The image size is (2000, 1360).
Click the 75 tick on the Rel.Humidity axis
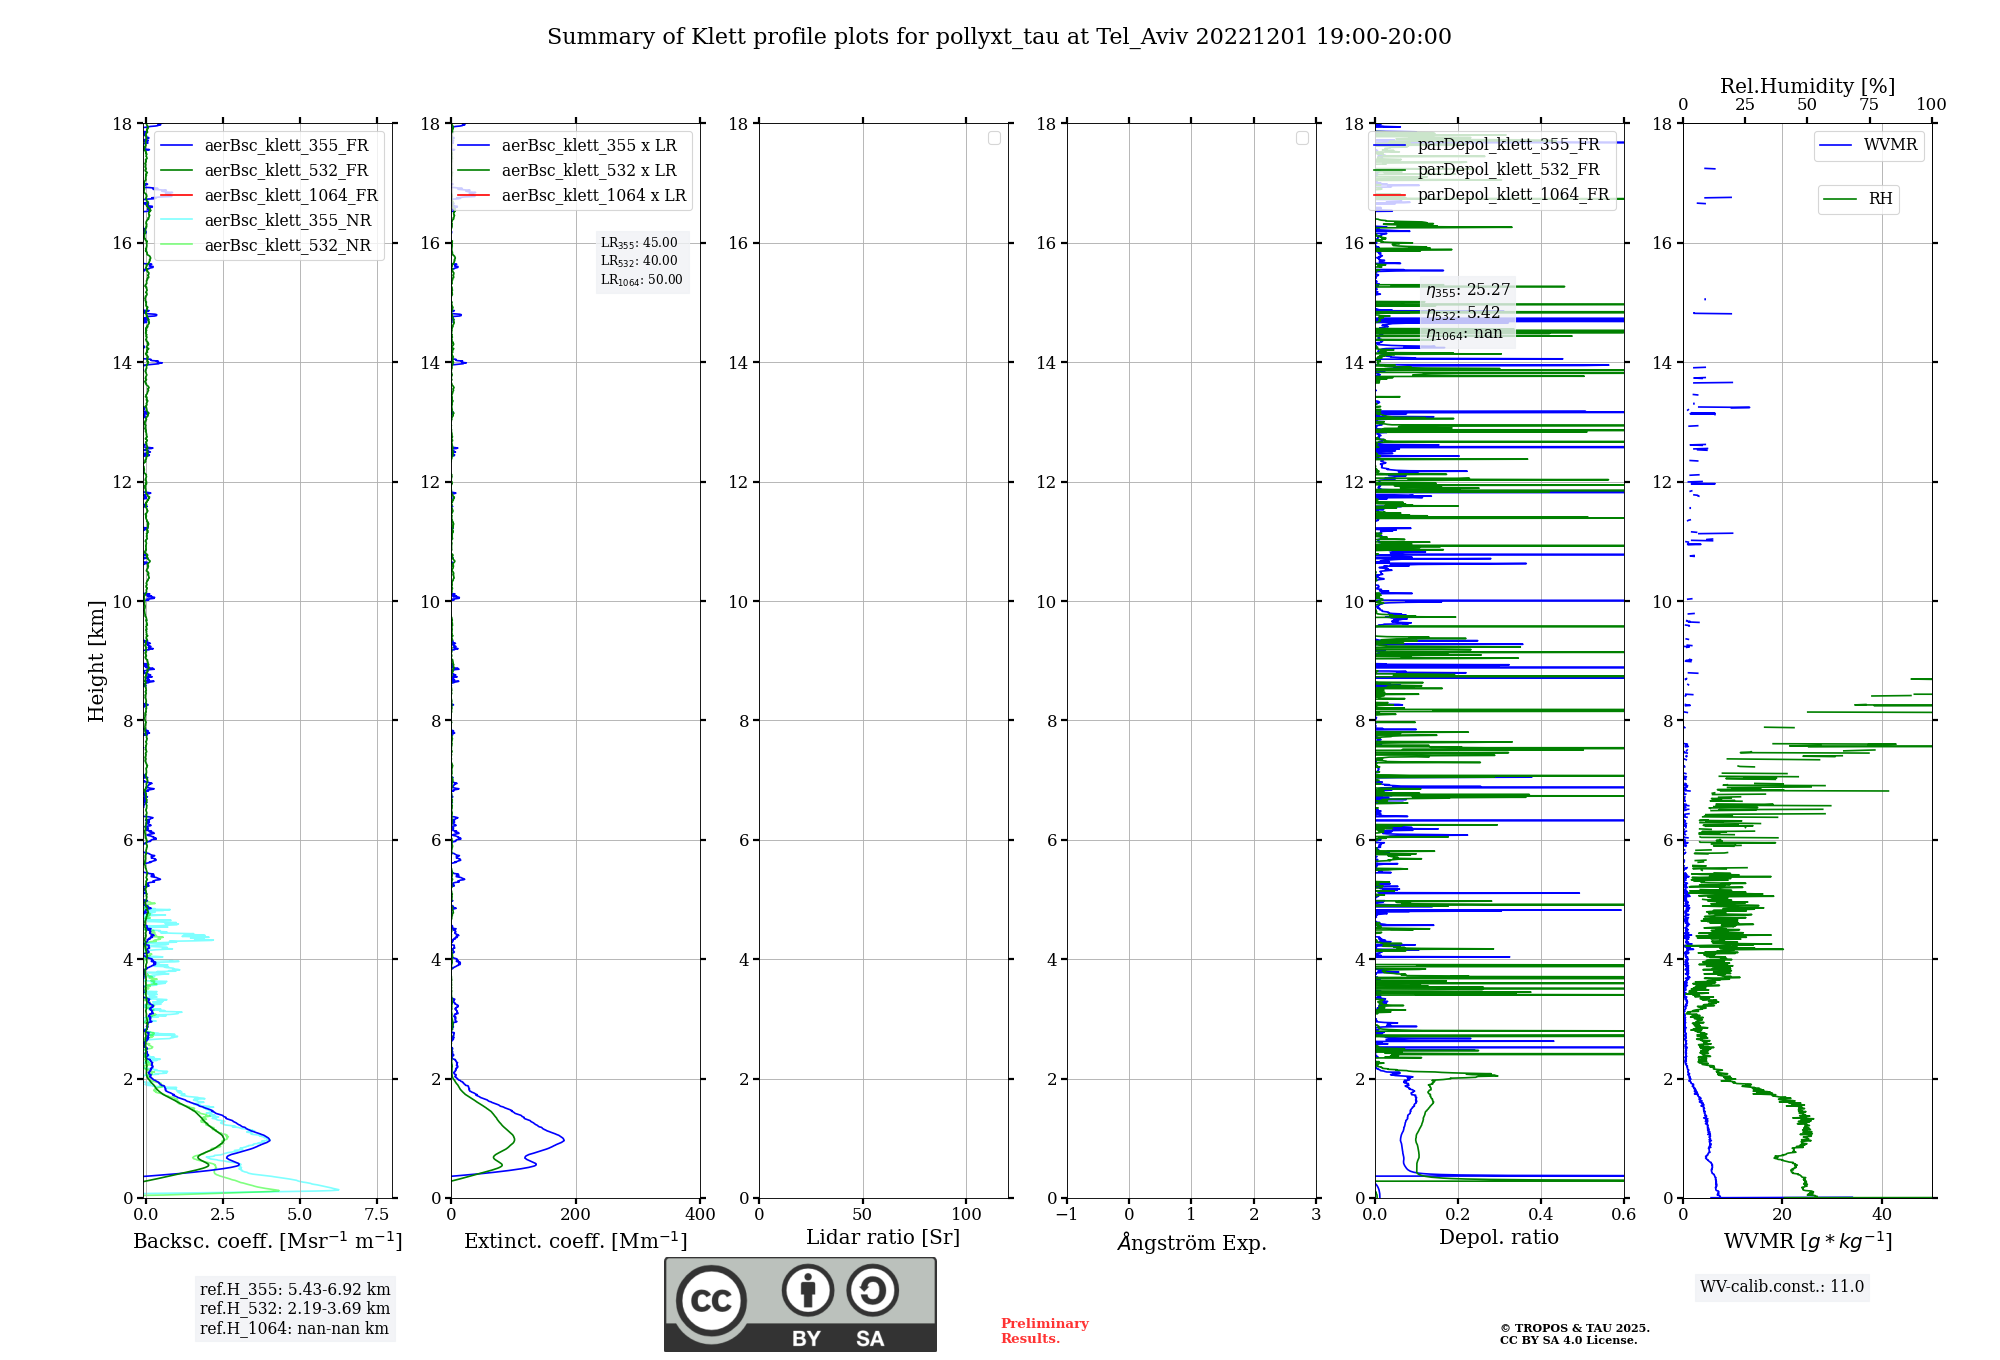[1869, 105]
